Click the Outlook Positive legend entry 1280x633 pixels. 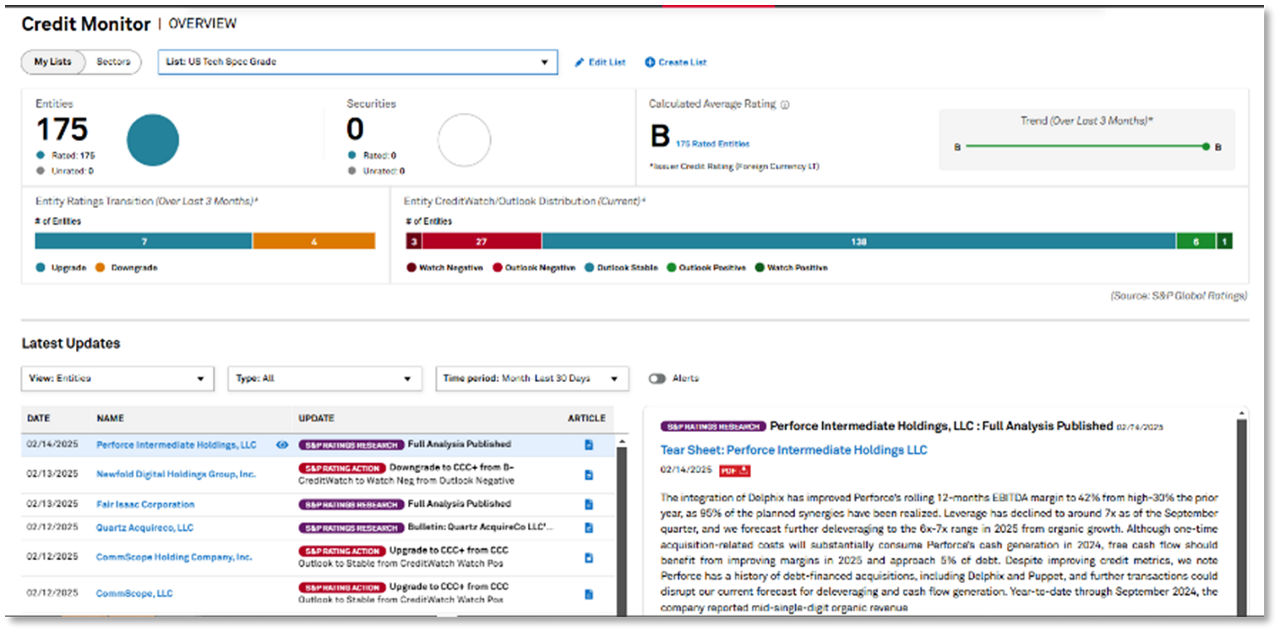coord(706,268)
